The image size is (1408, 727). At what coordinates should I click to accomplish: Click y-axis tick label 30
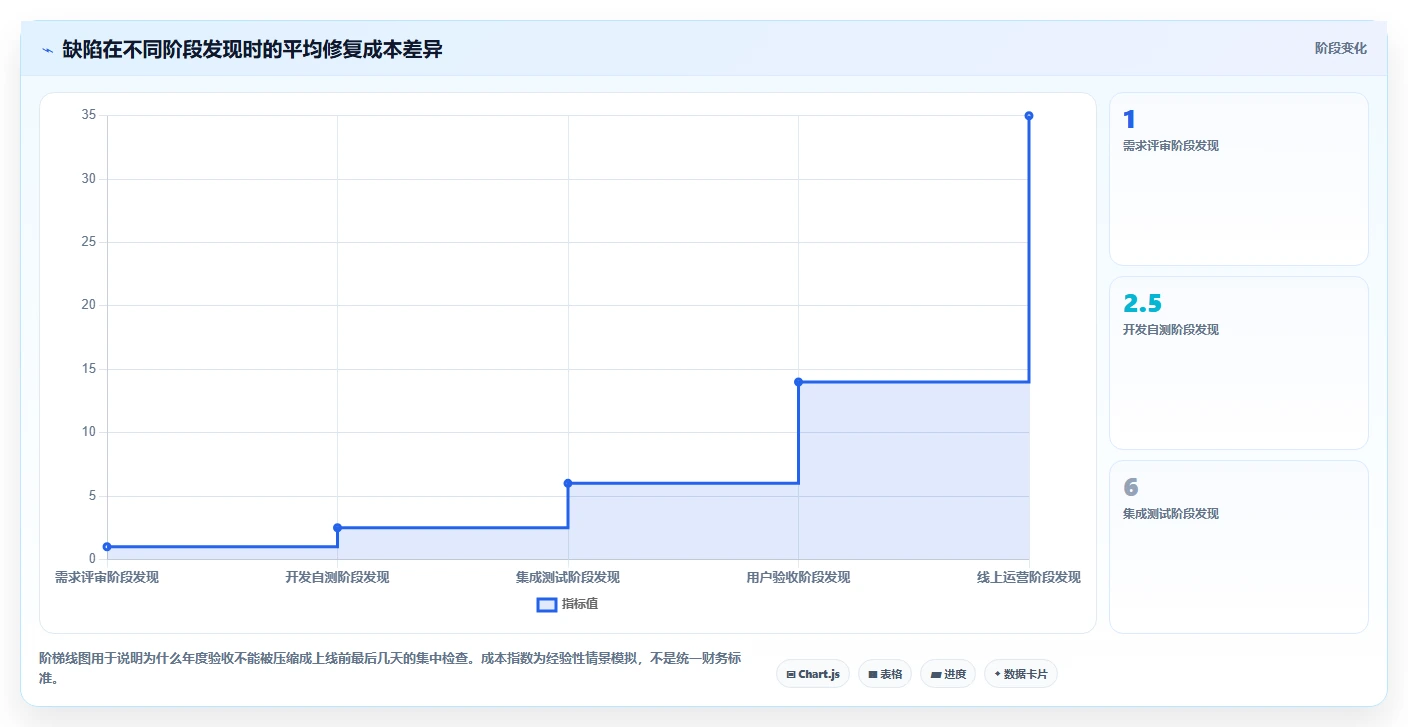pos(89,179)
